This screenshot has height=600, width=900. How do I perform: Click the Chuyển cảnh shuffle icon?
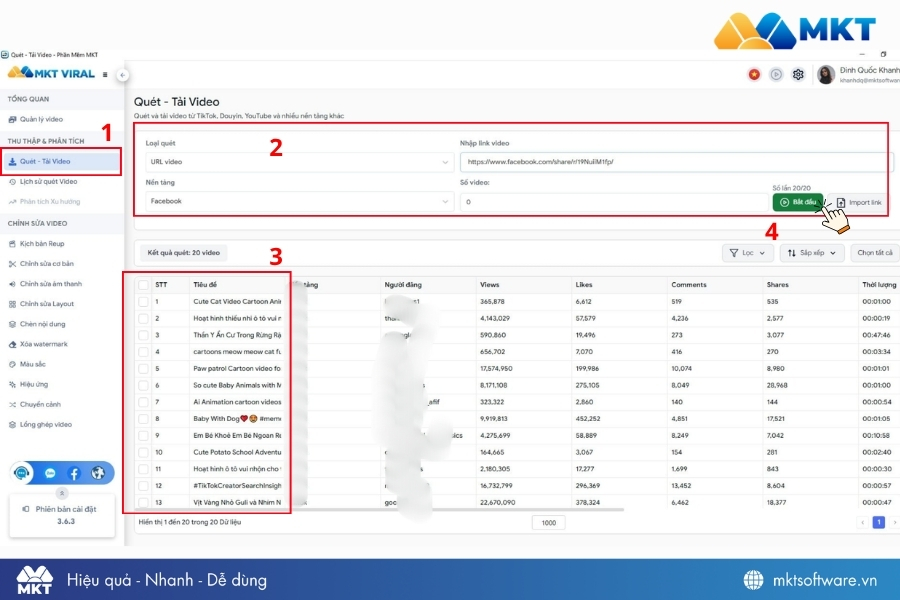tap(12, 404)
